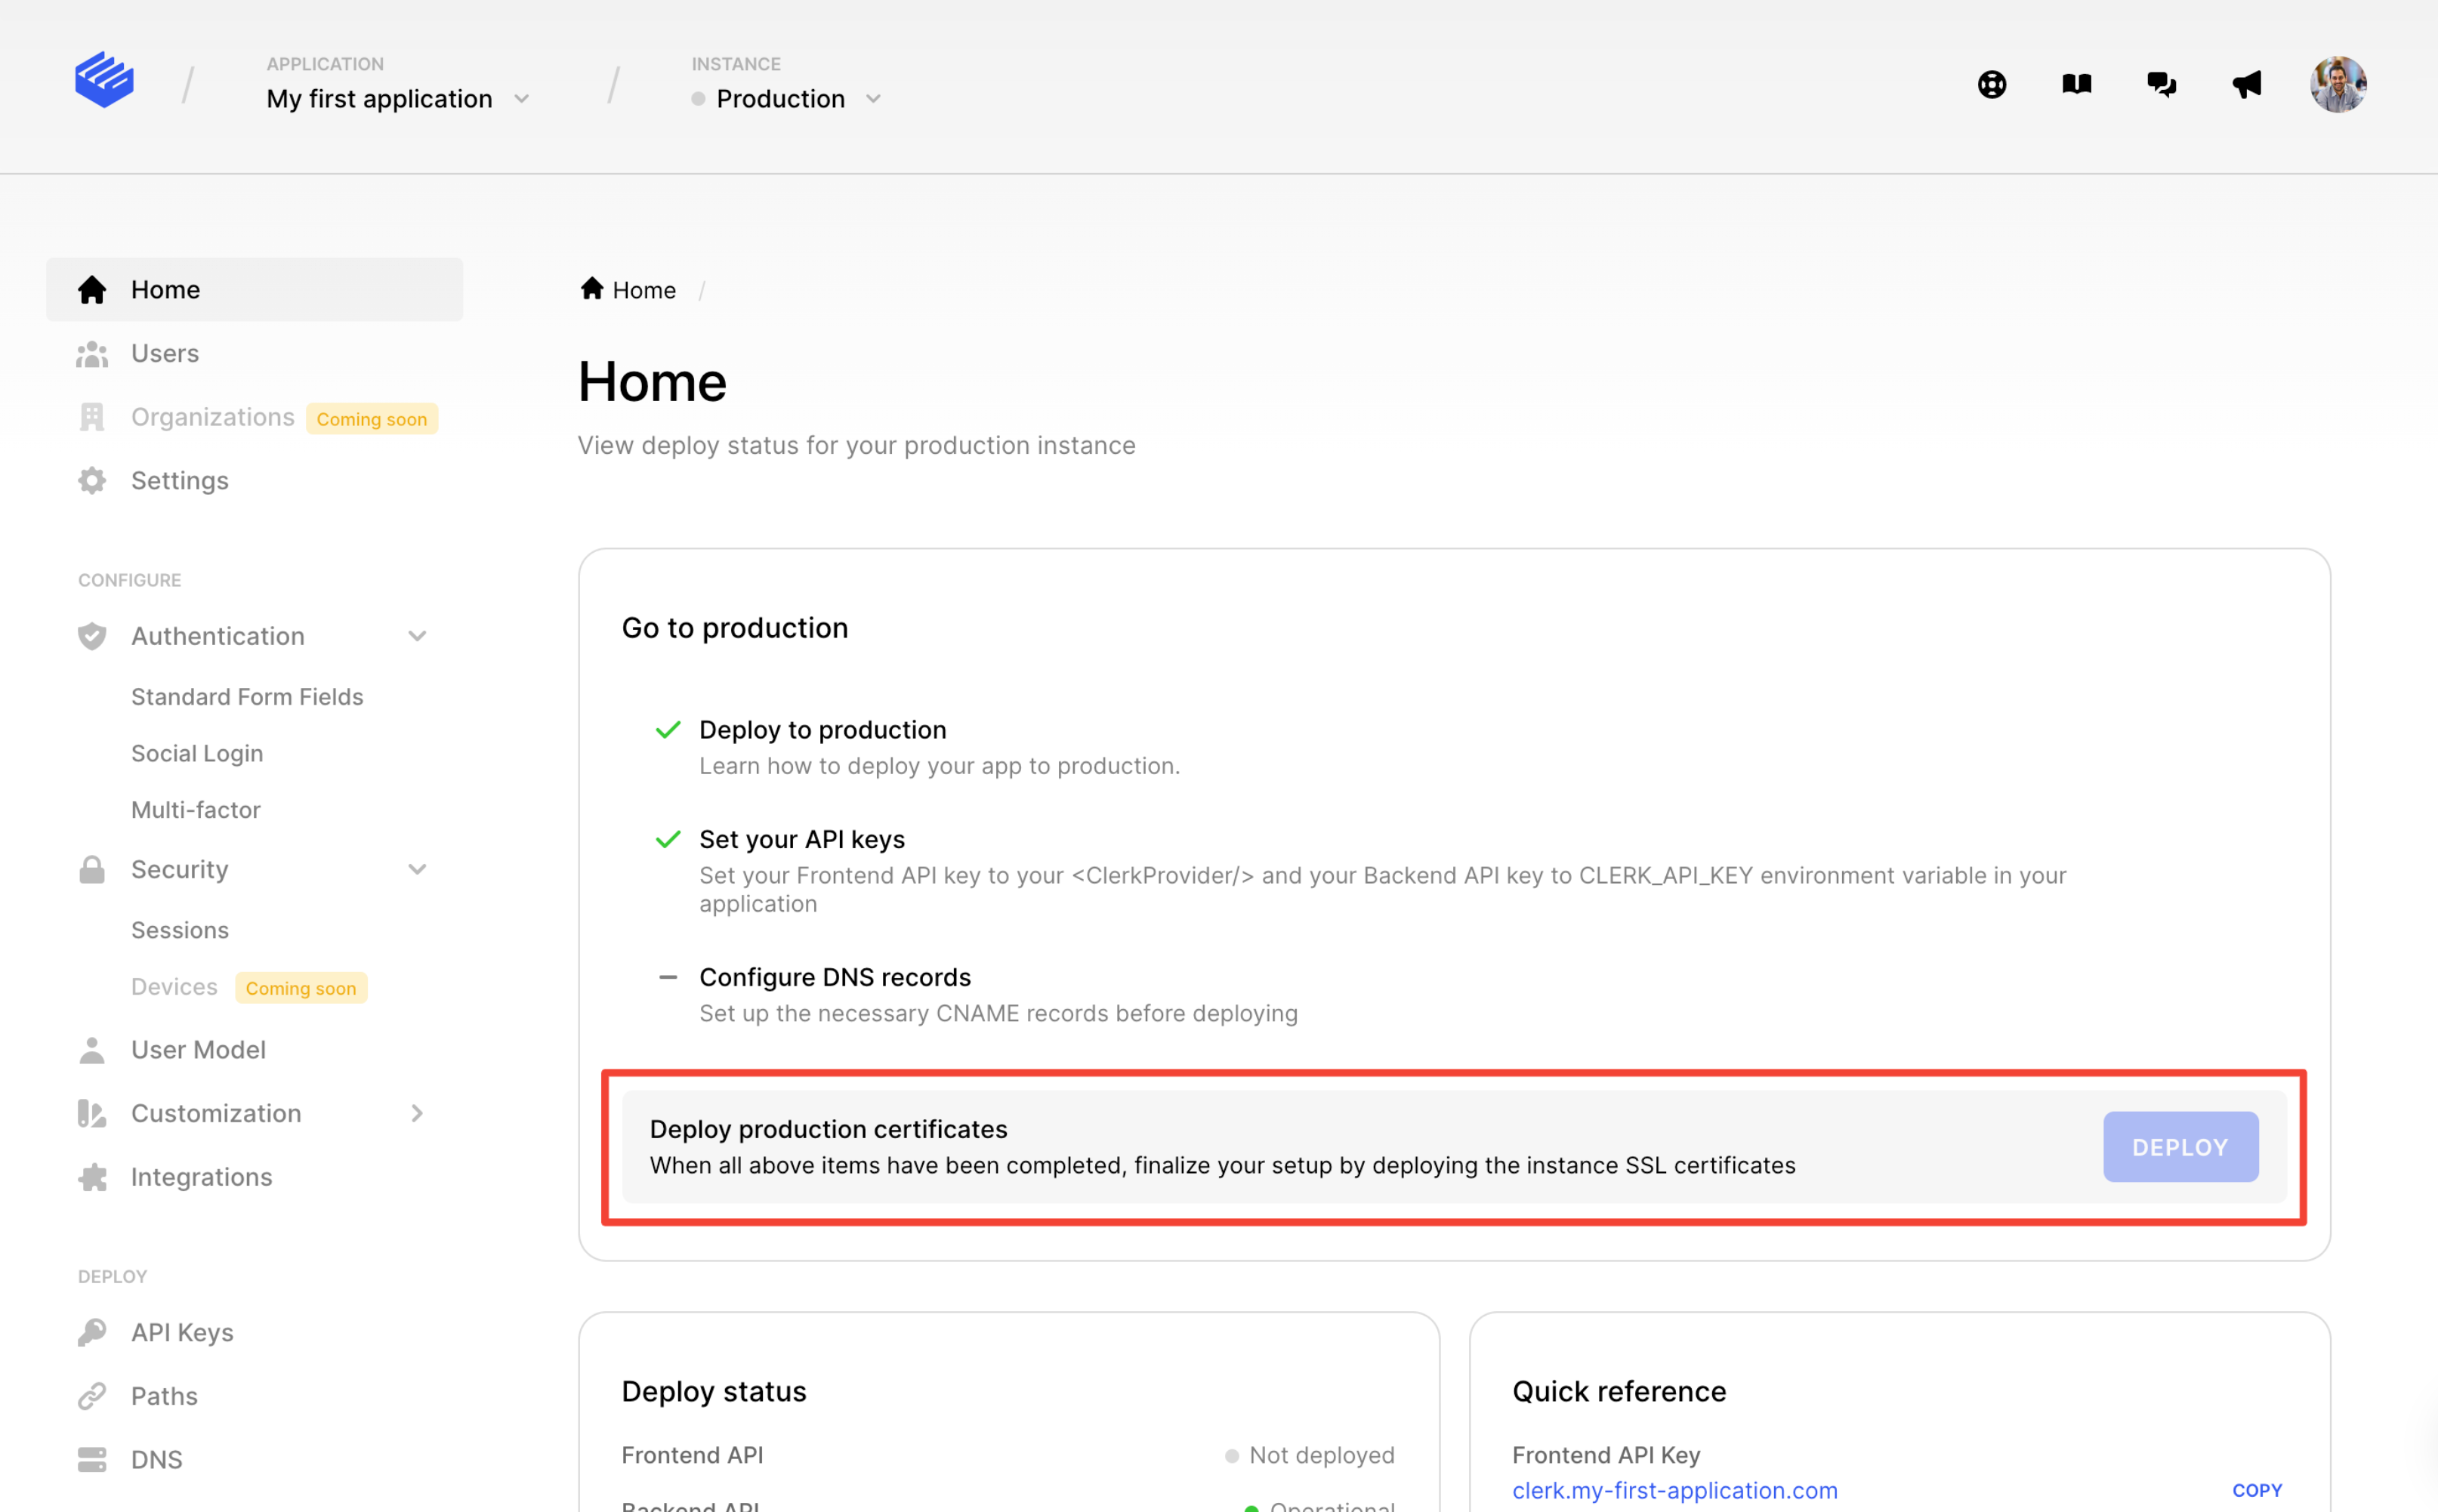Viewport: 2438px width, 1512px height.
Task: Open the chat bubbles icon
Action: [2161, 84]
